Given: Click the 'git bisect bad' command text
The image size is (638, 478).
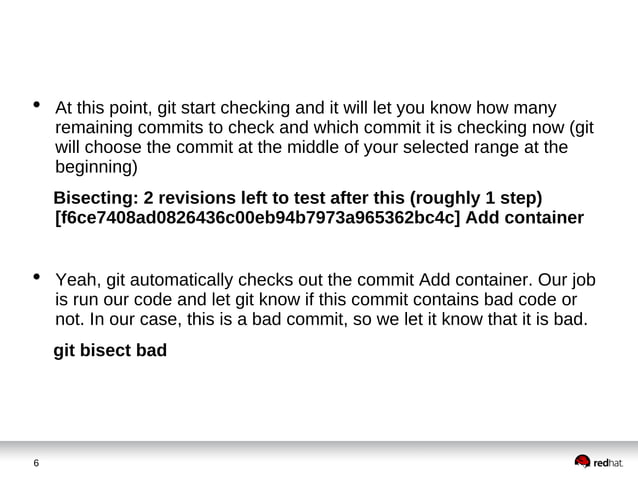Looking at the screenshot, I should pos(110,350).
